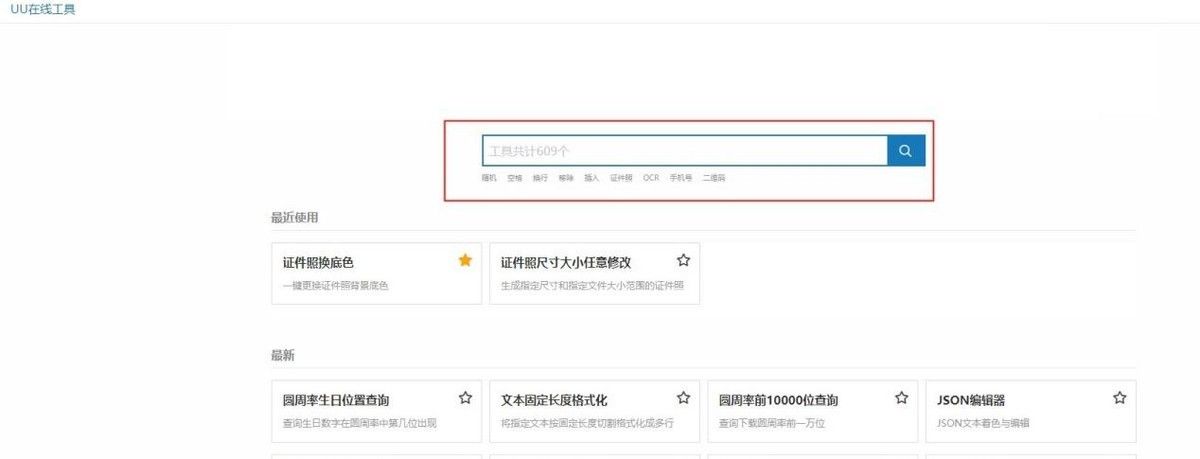Screen dimensions: 1200x459
Task: Click description 生成指定尺寸和指定文件大小范围的证件照
Action: coord(592,286)
